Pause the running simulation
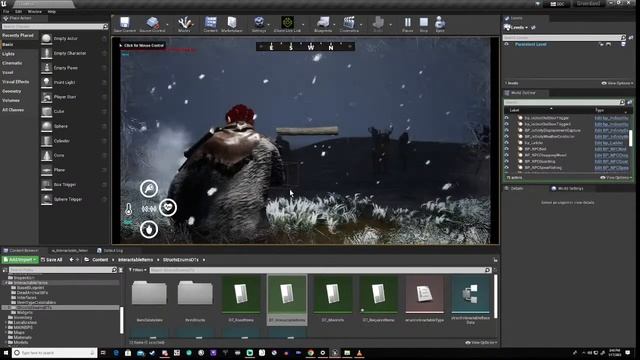The height and width of the screenshot is (360, 640). tap(407, 24)
